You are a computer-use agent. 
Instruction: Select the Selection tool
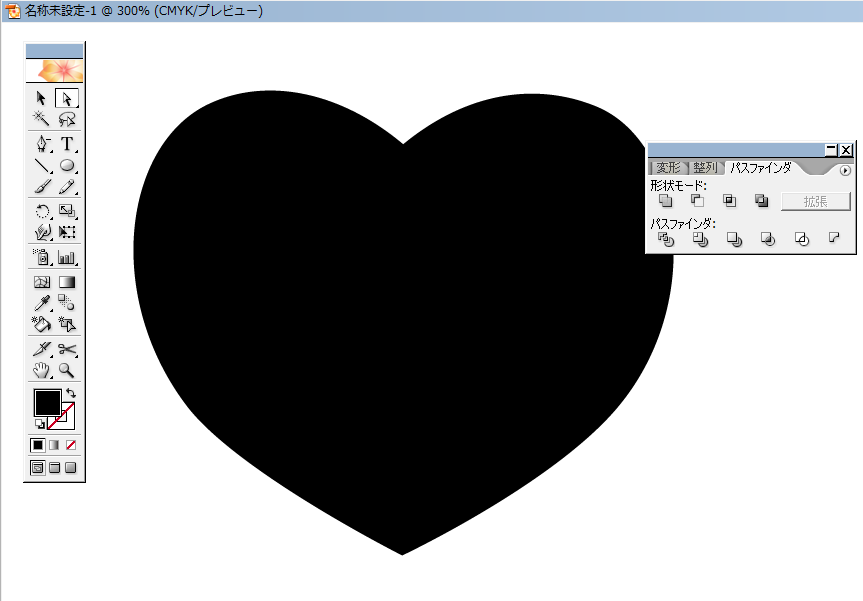[40, 96]
